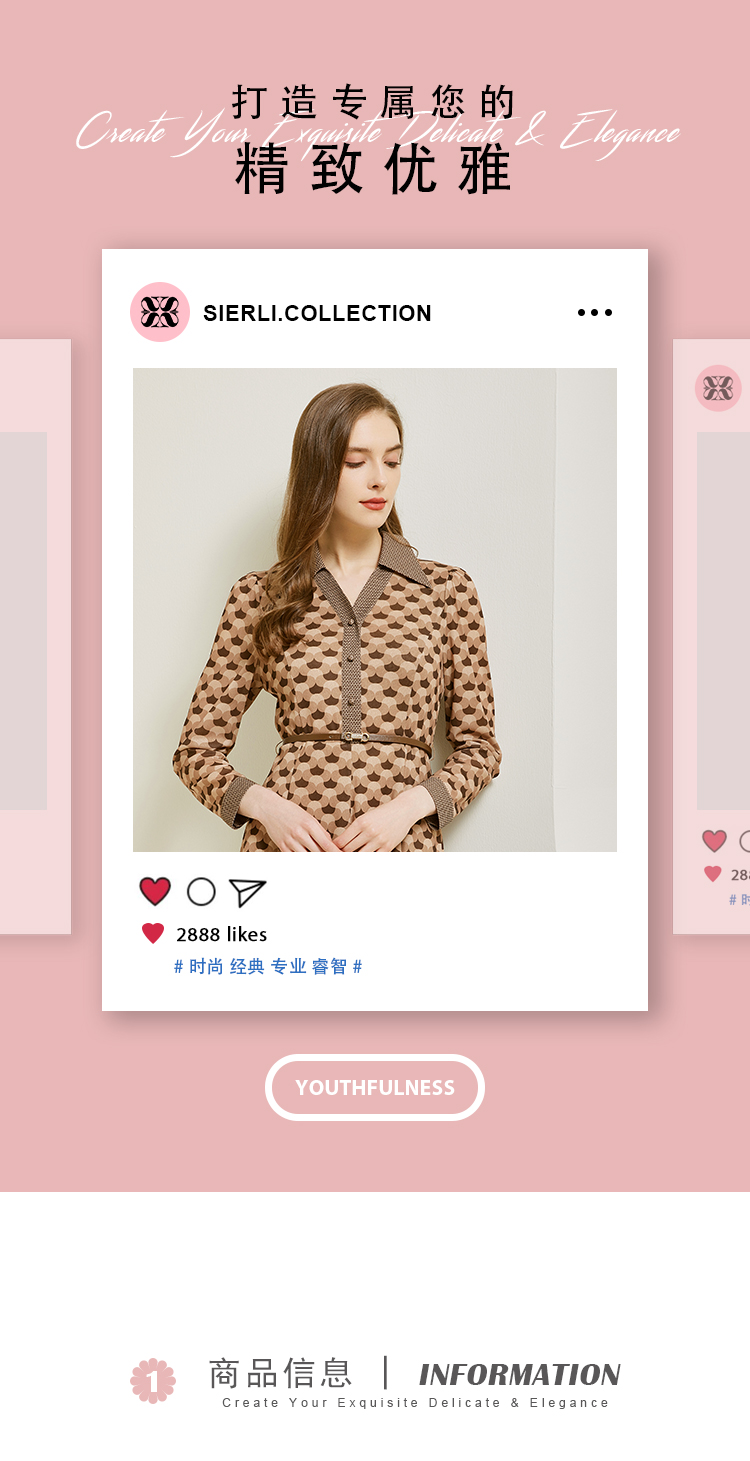Open the model dress photo in the post

coord(375,610)
